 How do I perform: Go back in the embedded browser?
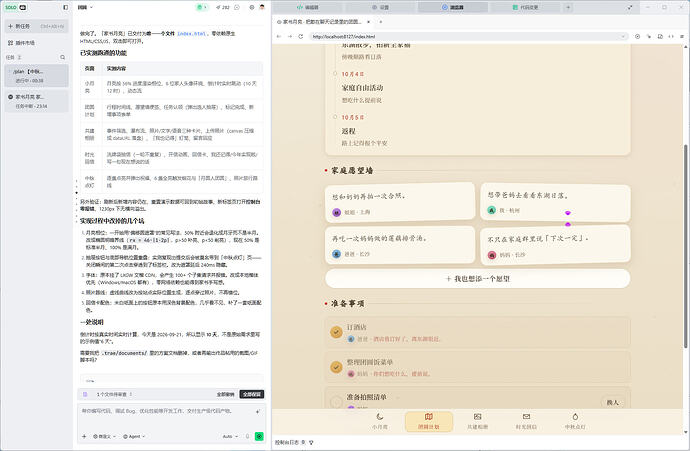pos(279,37)
